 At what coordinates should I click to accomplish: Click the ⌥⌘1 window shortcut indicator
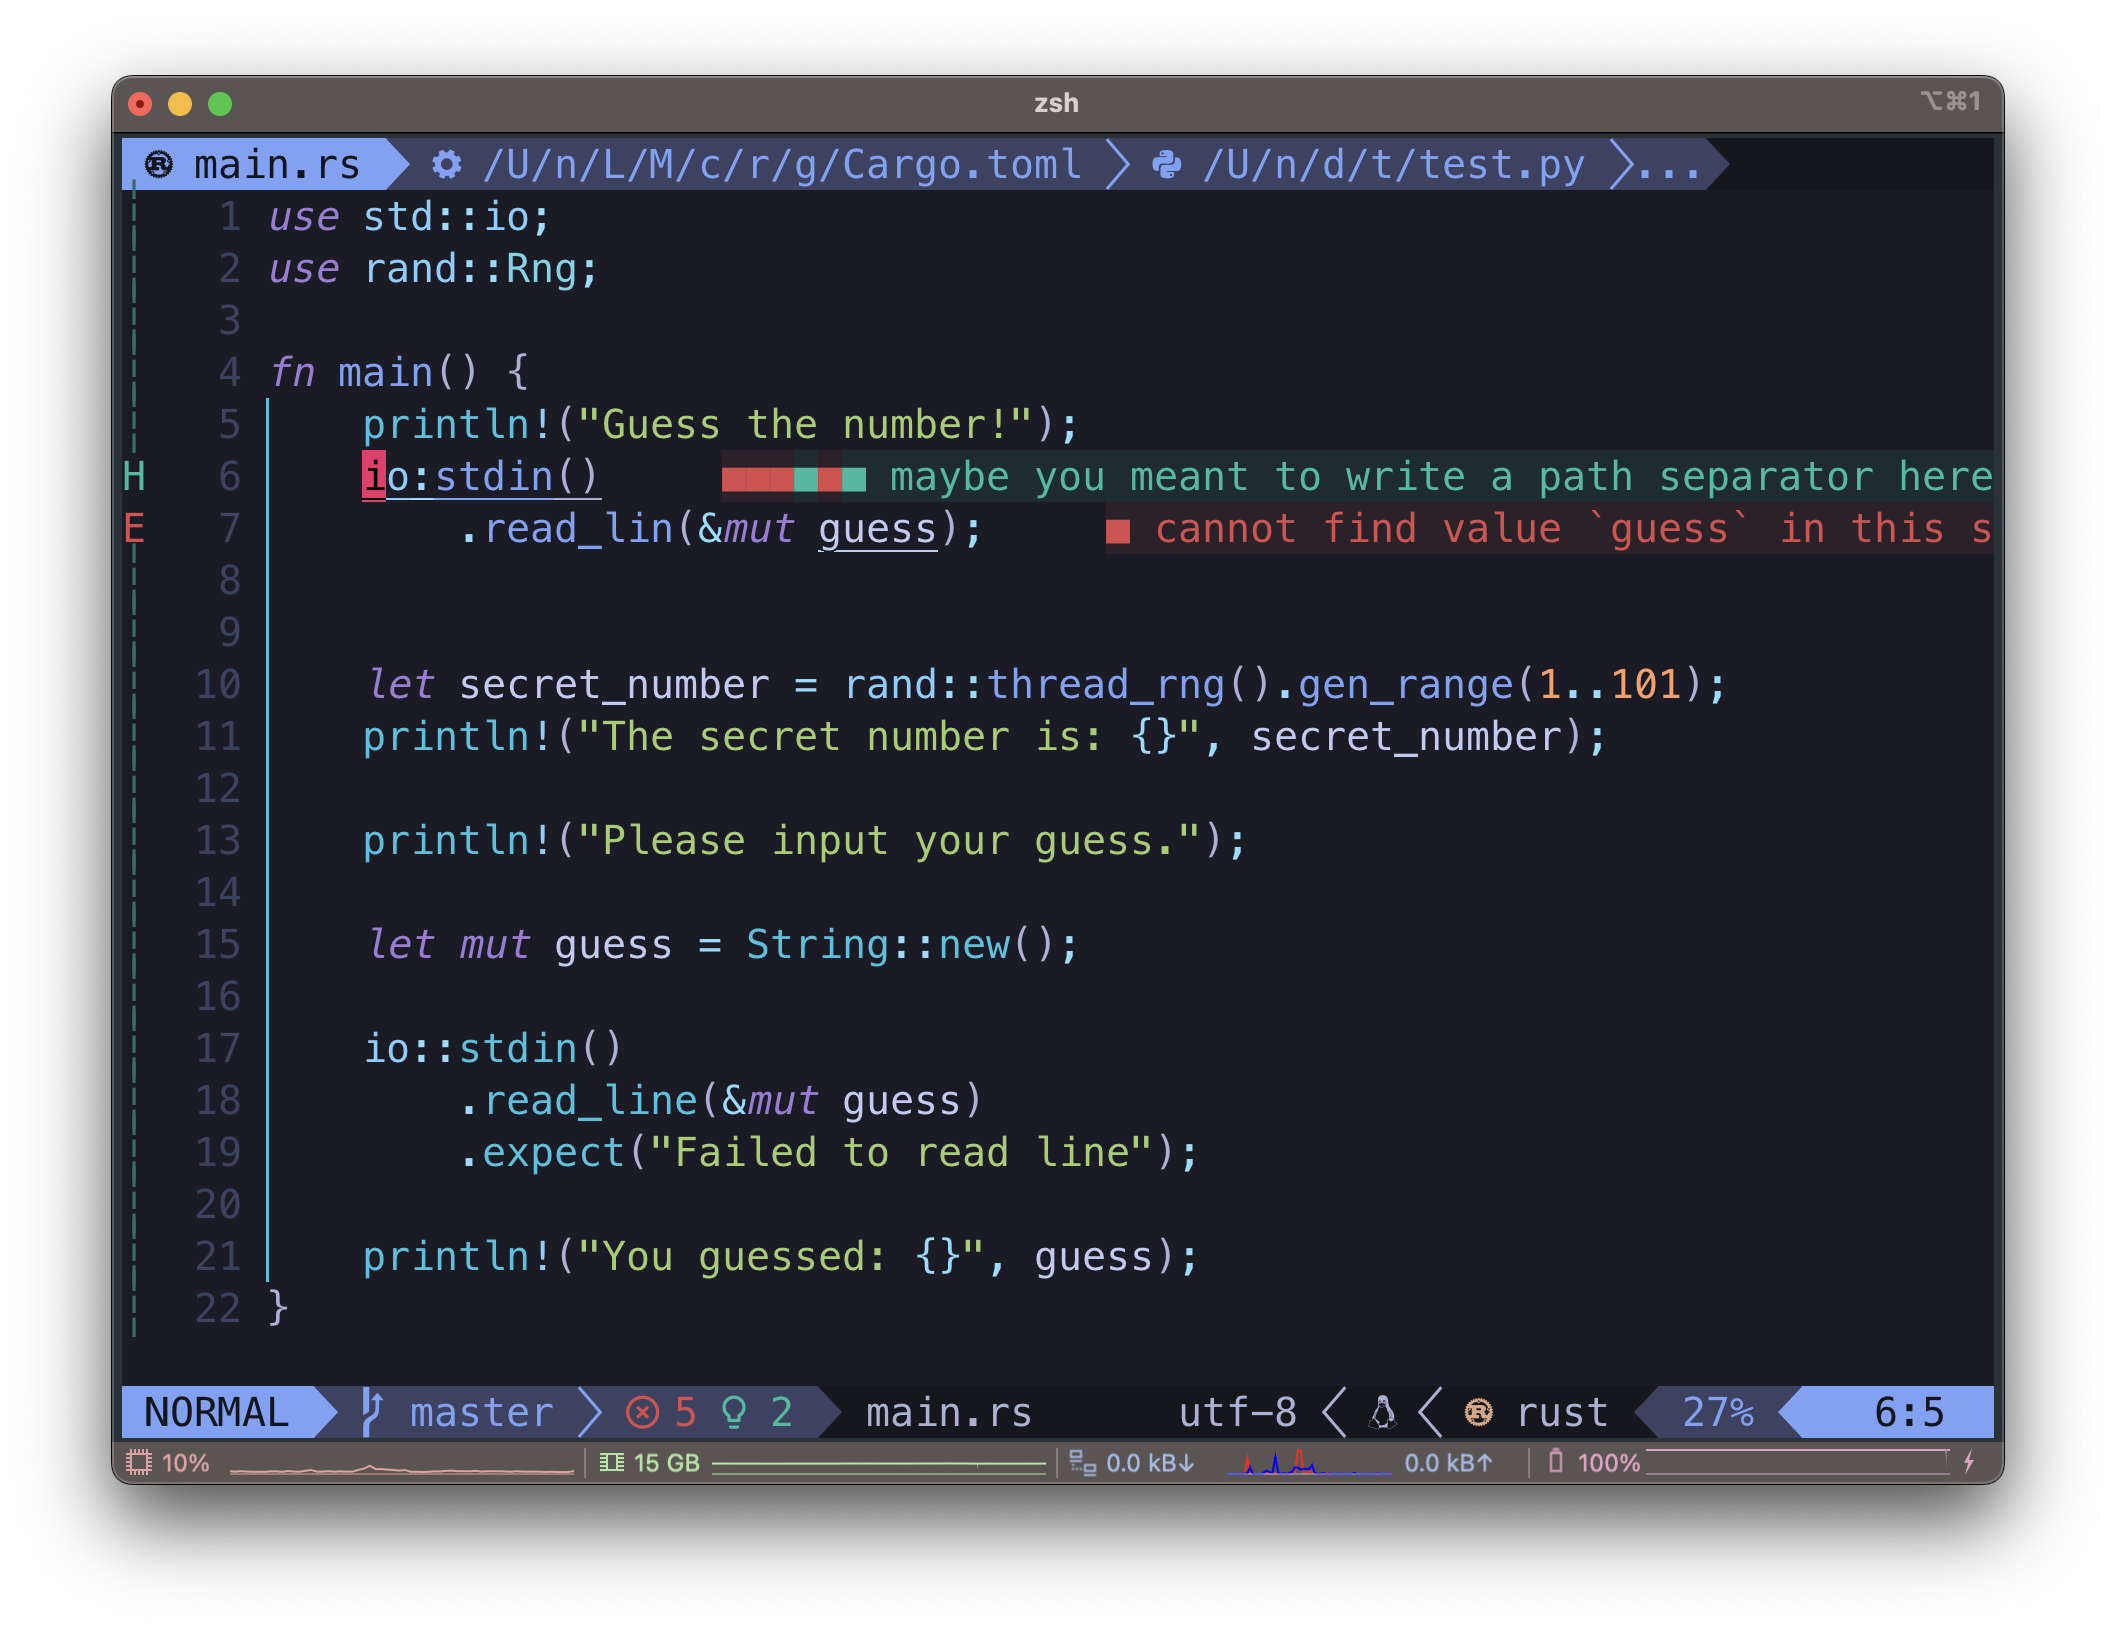click(1950, 101)
